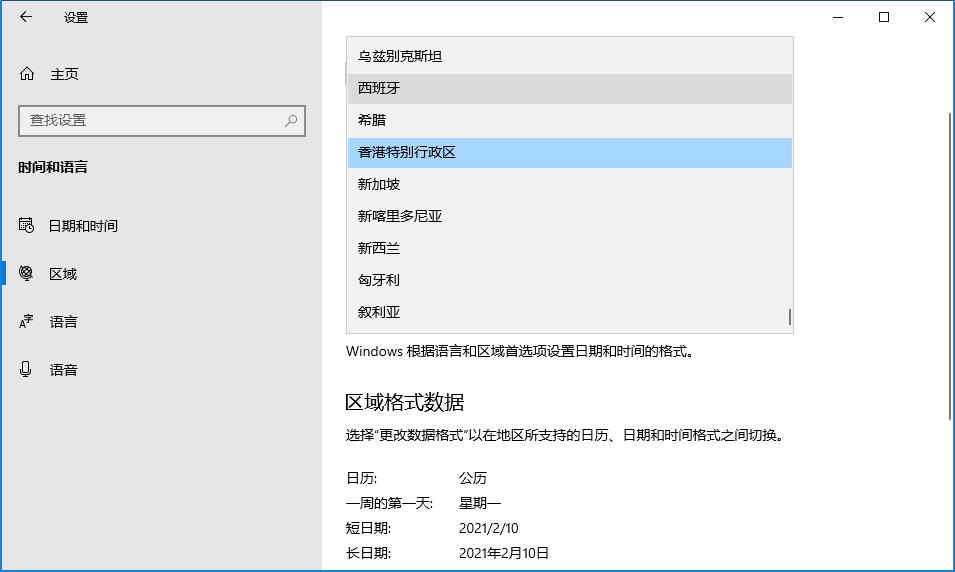955x572 pixels.
Task: Pick 希腊 in the region list
Action: [569, 120]
